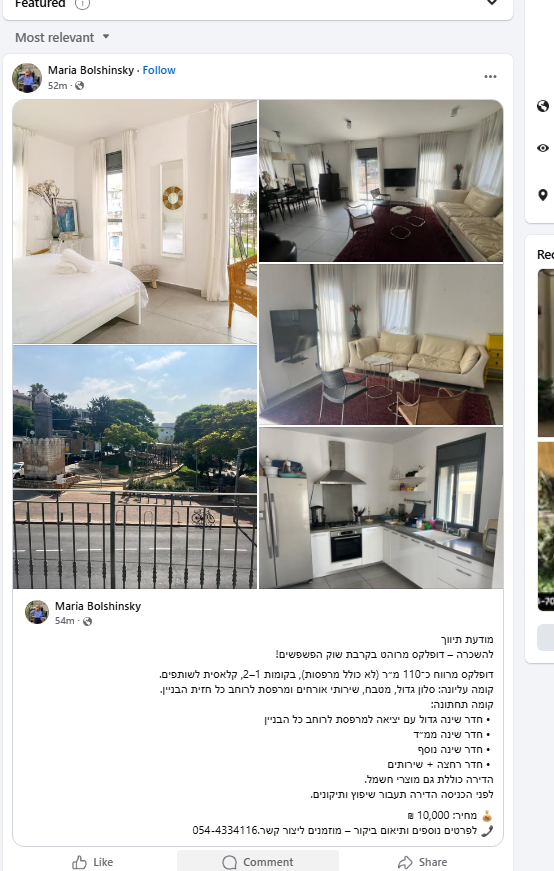Expand the Featured section chevron
Screen dimensions: 554x871
tap(492, 2)
